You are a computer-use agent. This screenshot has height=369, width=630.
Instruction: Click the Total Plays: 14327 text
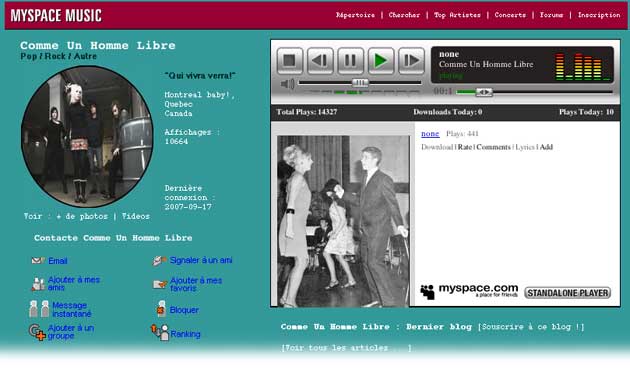coord(307,112)
